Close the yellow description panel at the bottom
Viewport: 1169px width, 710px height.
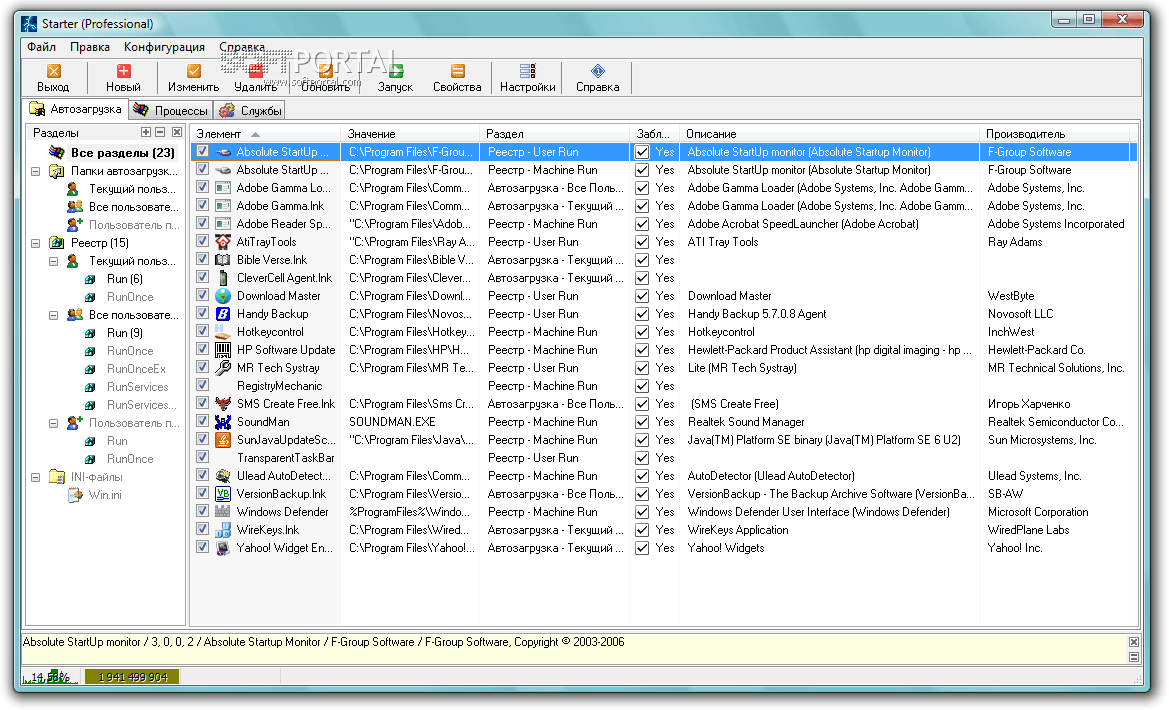(x=1133, y=642)
